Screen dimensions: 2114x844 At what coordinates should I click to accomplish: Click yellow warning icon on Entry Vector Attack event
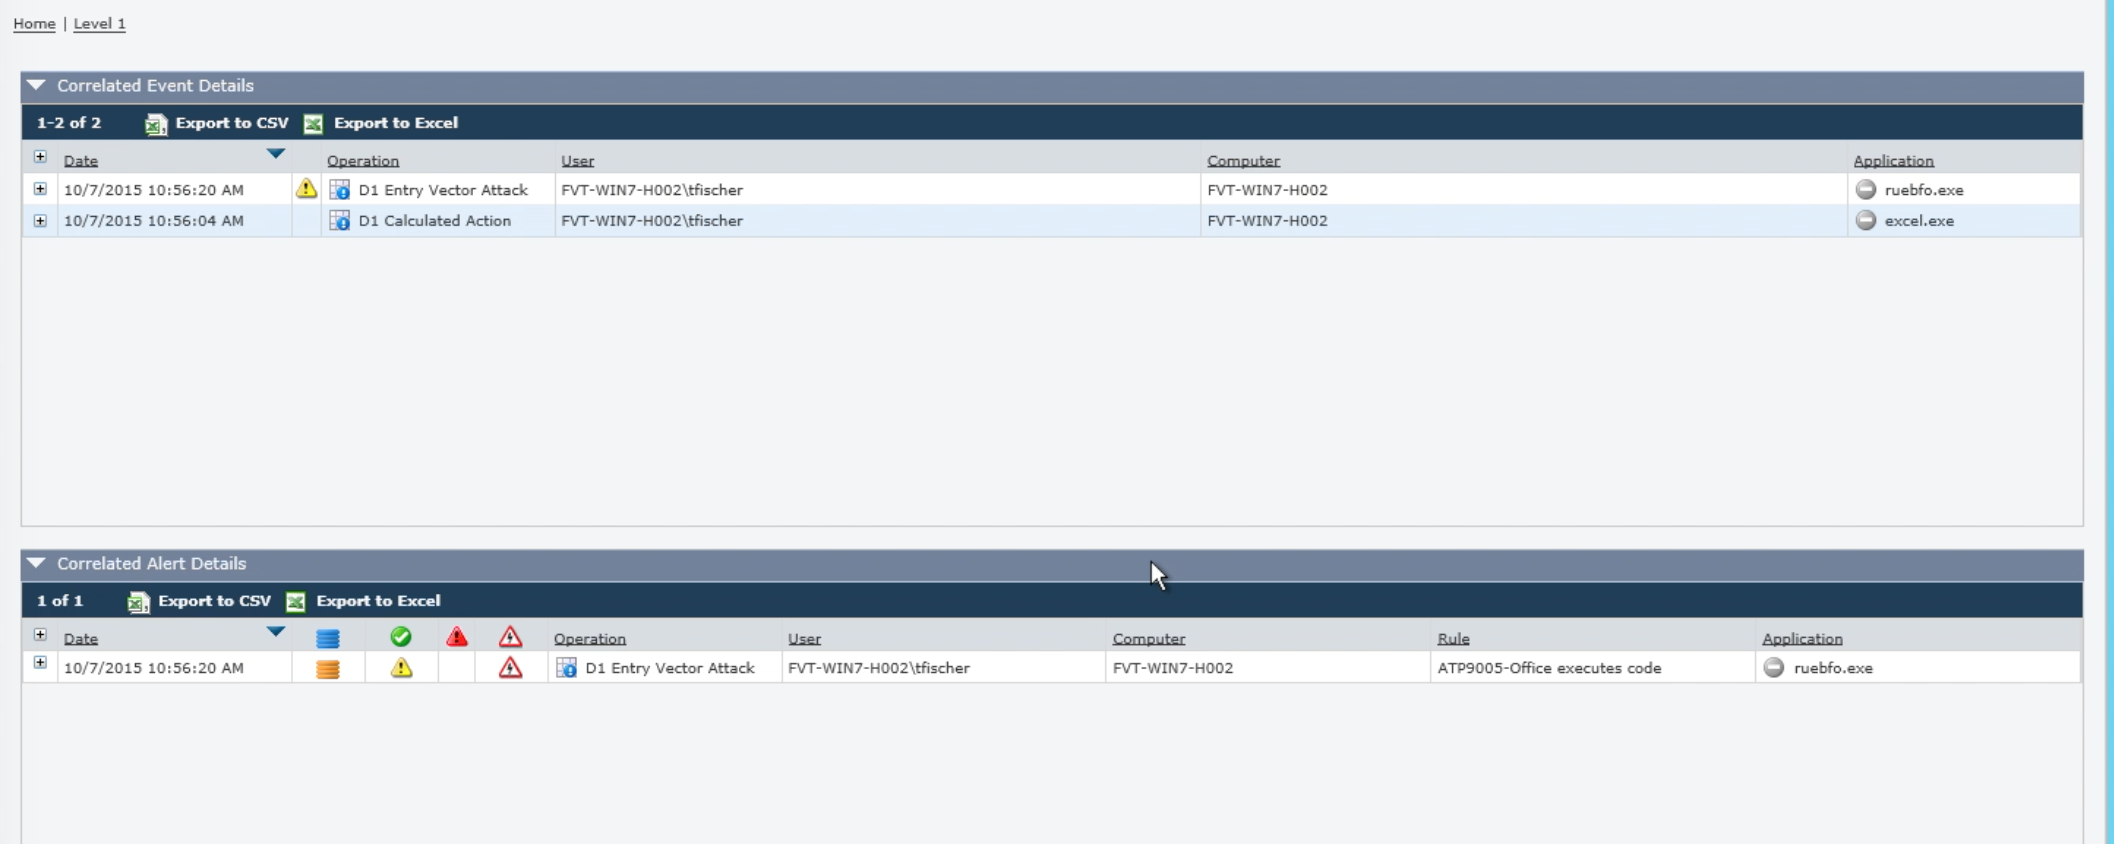pyautogui.click(x=306, y=188)
